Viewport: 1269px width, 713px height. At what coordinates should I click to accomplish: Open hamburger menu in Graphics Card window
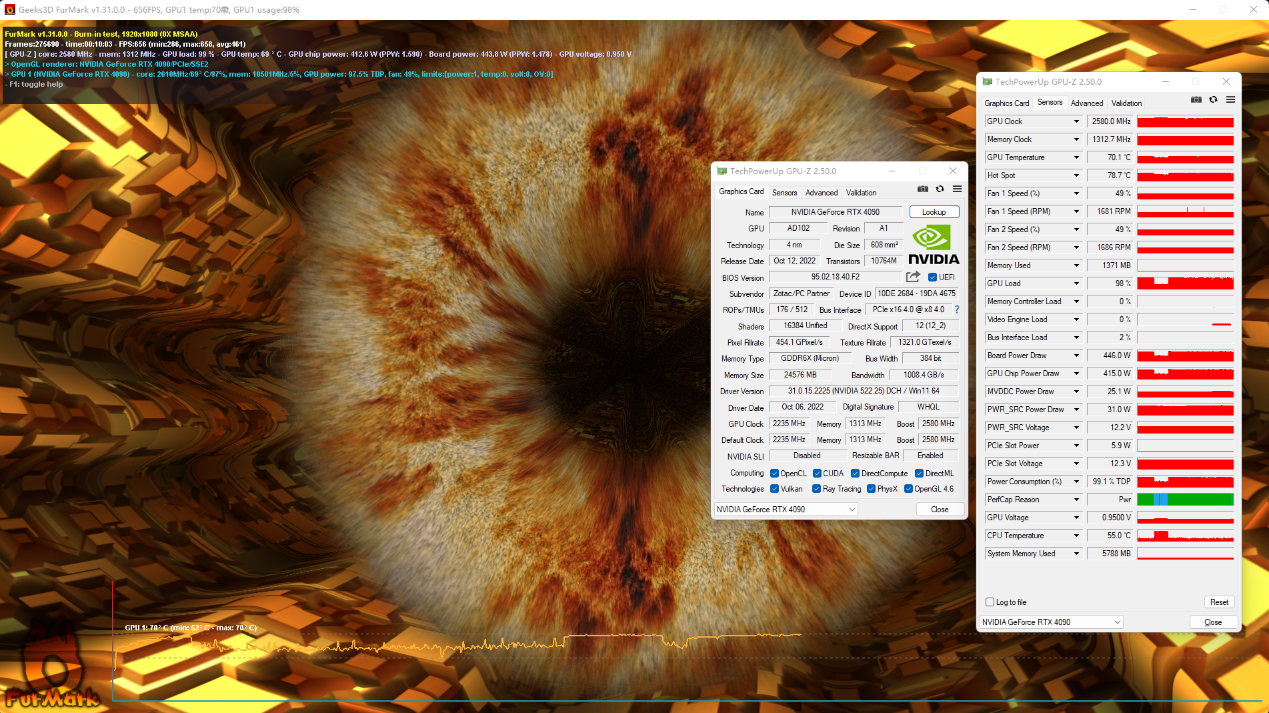coord(957,189)
